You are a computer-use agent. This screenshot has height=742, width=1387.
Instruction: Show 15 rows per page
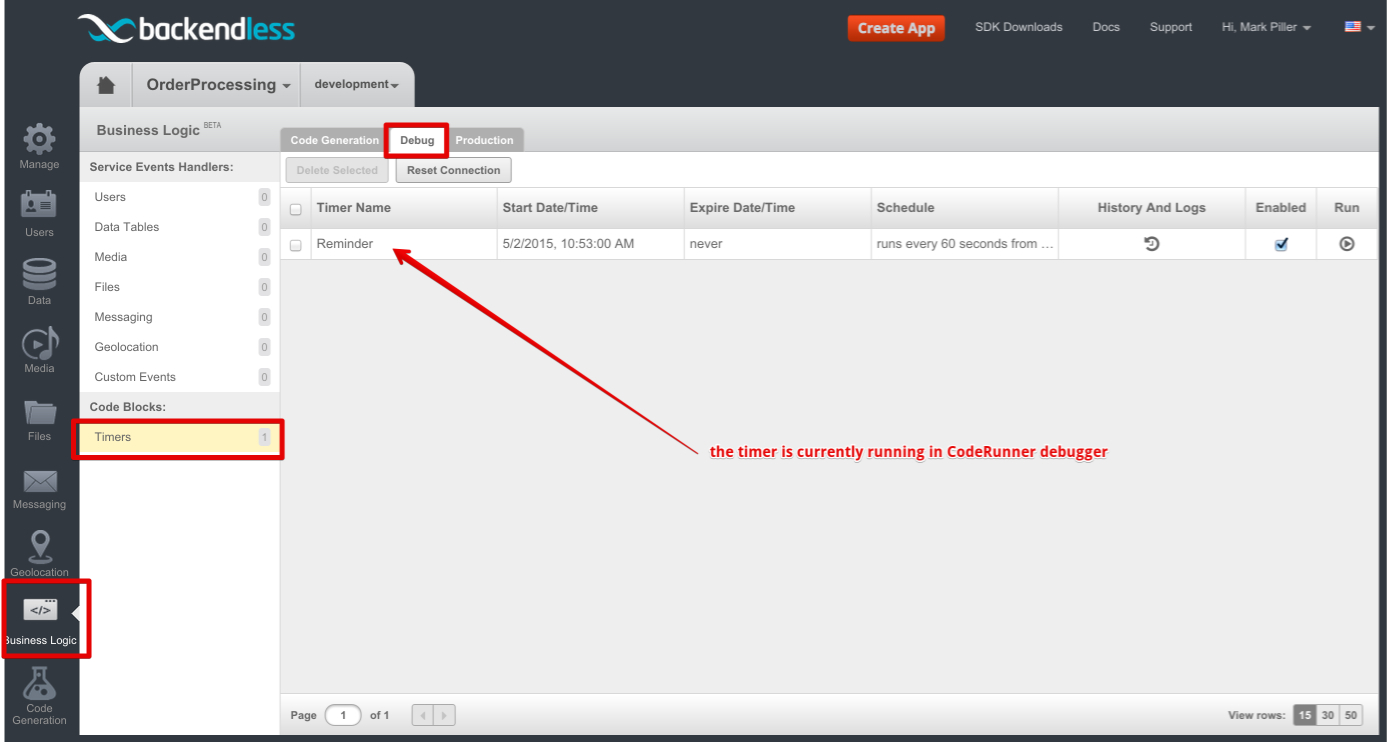coord(1305,715)
